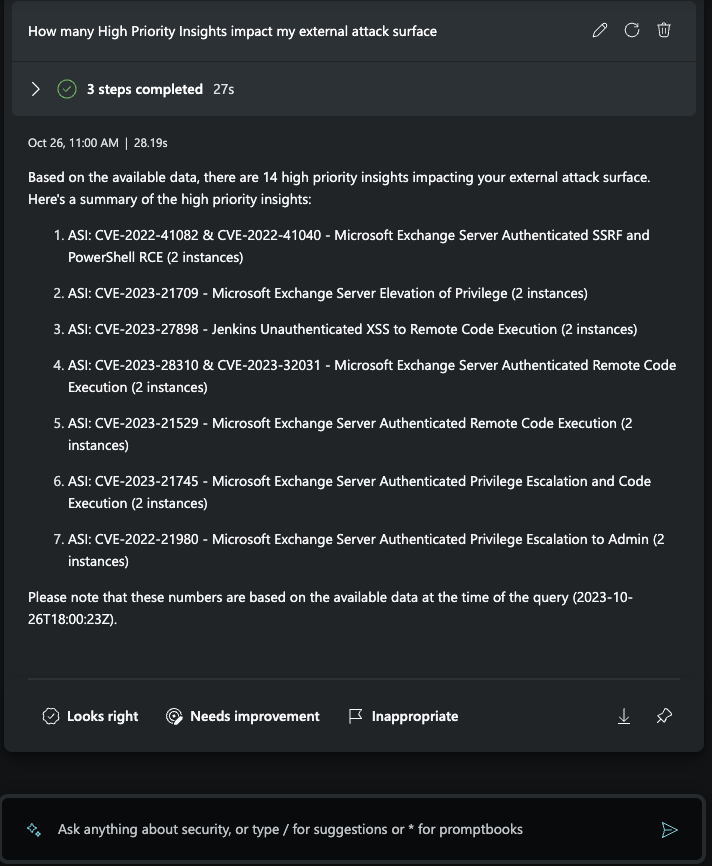Click the '3 steps completed' label
The width and height of the screenshot is (712, 866).
[145, 89]
